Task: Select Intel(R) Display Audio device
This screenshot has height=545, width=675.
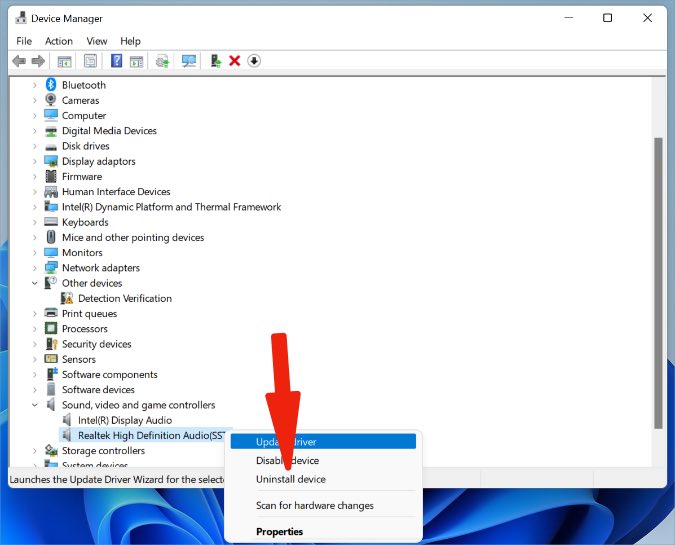Action: pyautogui.click(x=125, y=420)
